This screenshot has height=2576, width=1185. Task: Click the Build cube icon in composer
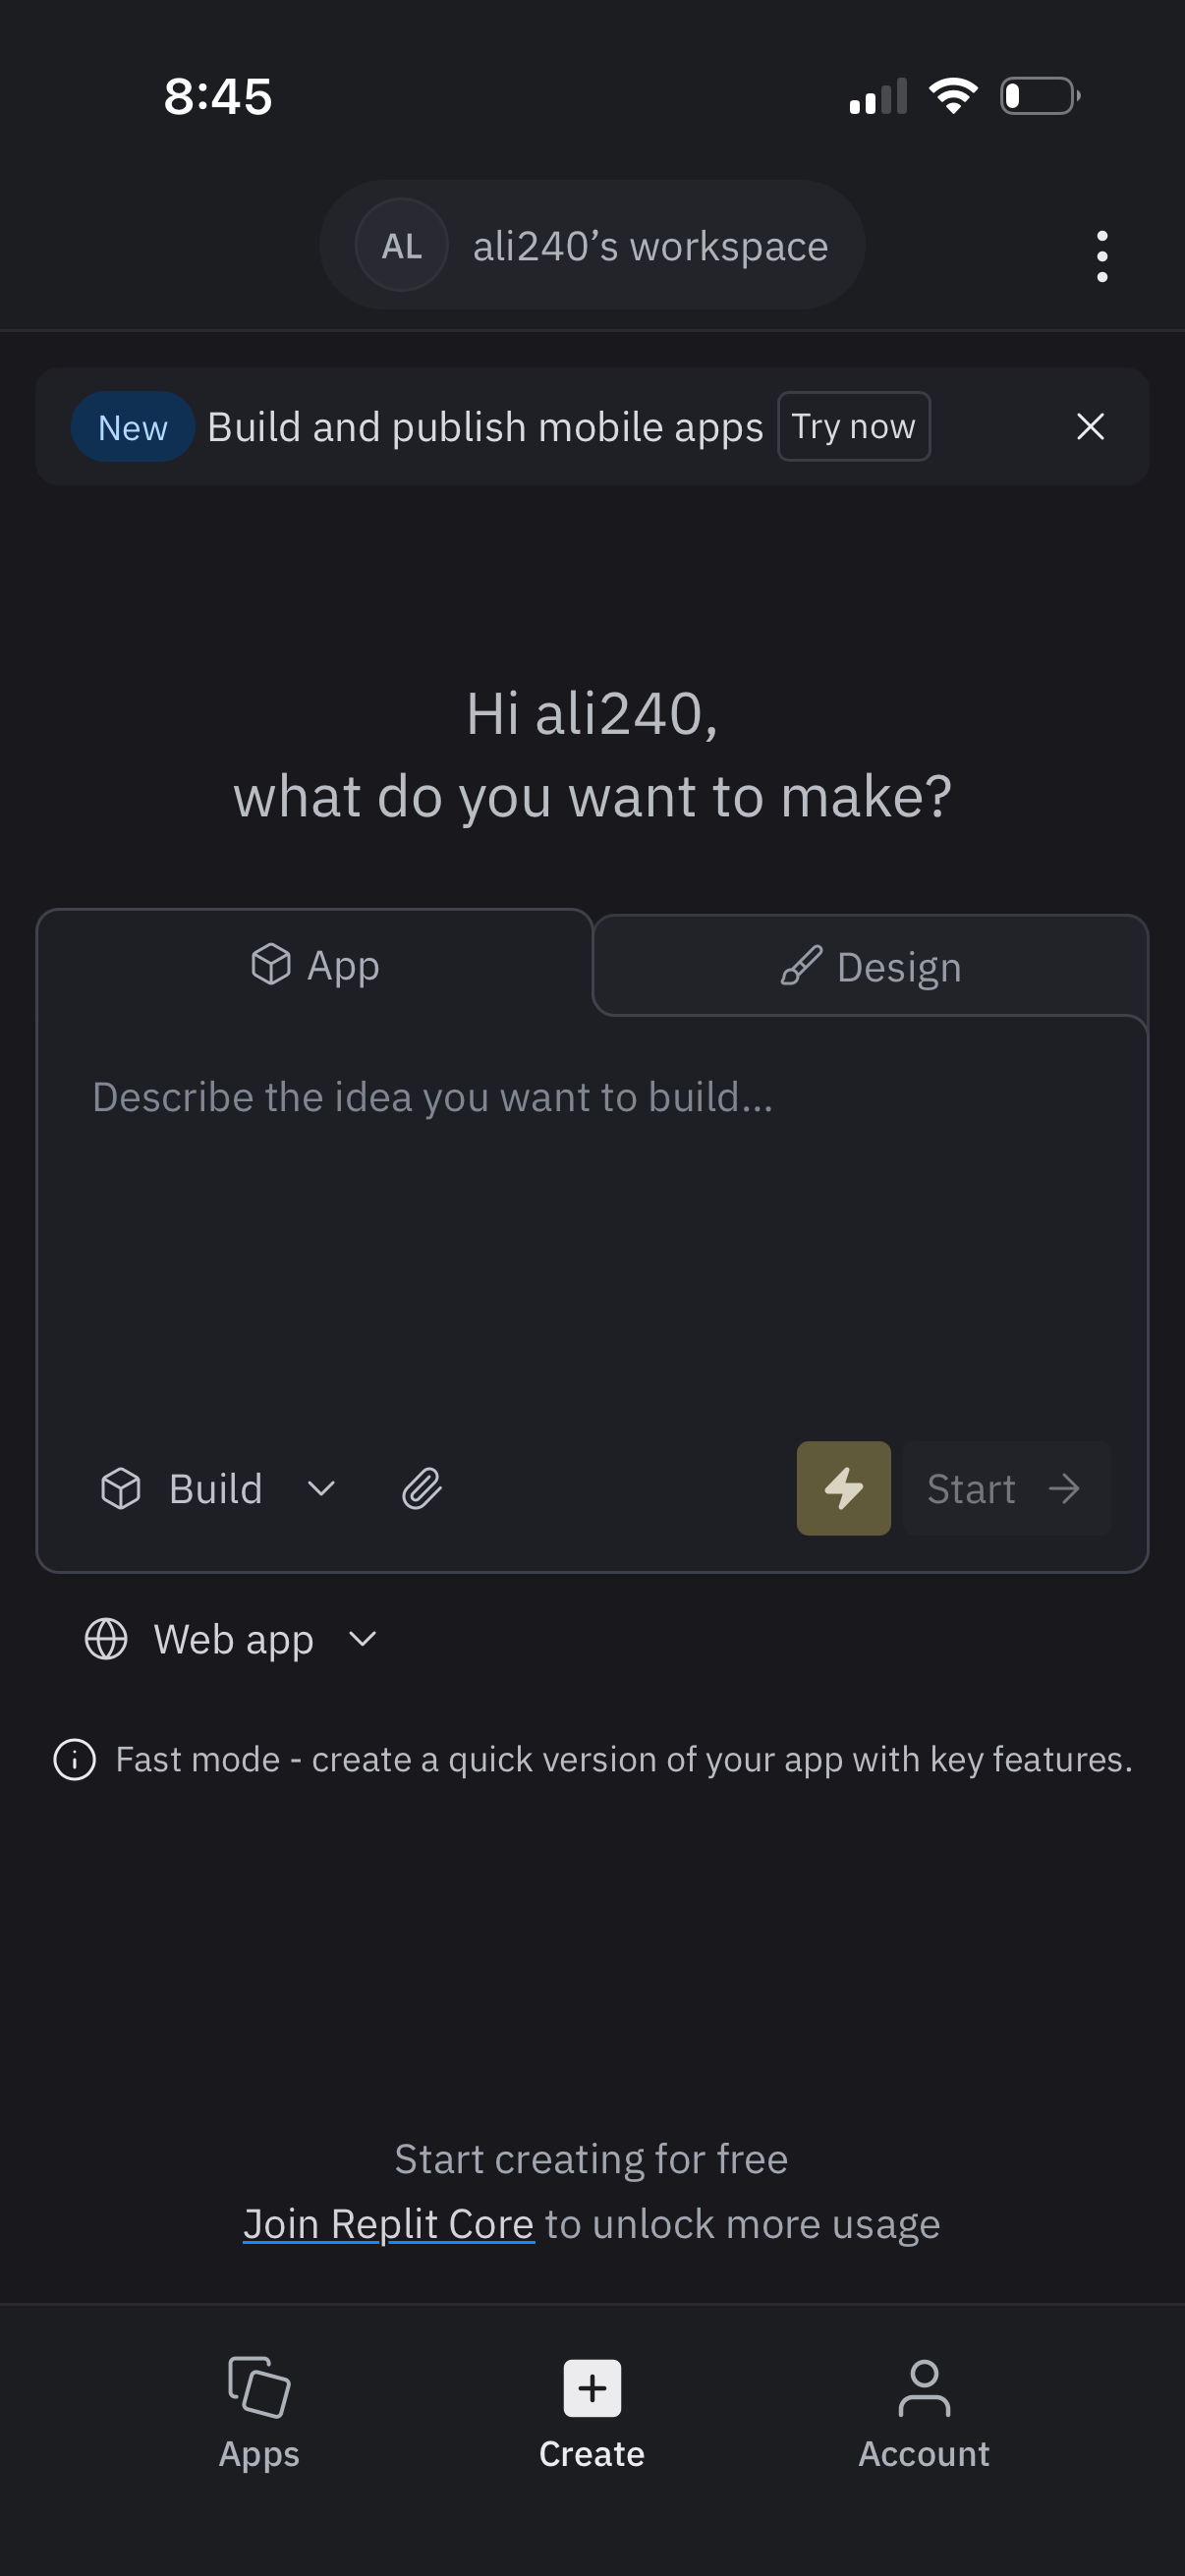pos(122,1488)
